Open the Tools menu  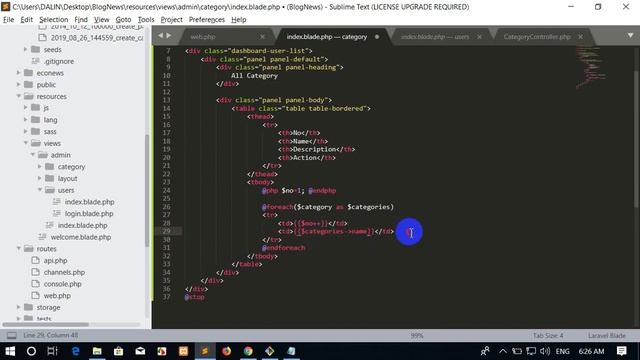pos(146,20)
